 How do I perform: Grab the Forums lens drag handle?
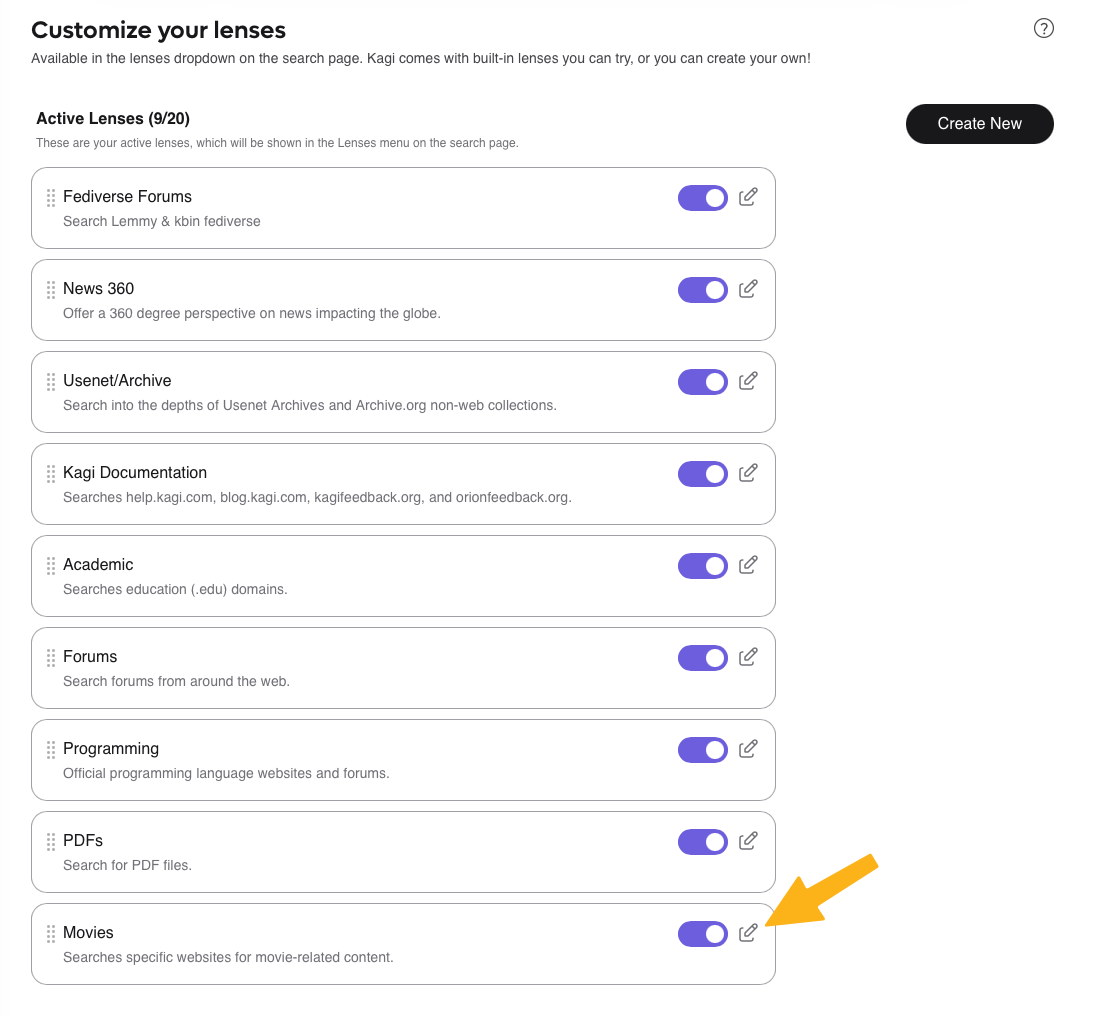click(51, 657)
